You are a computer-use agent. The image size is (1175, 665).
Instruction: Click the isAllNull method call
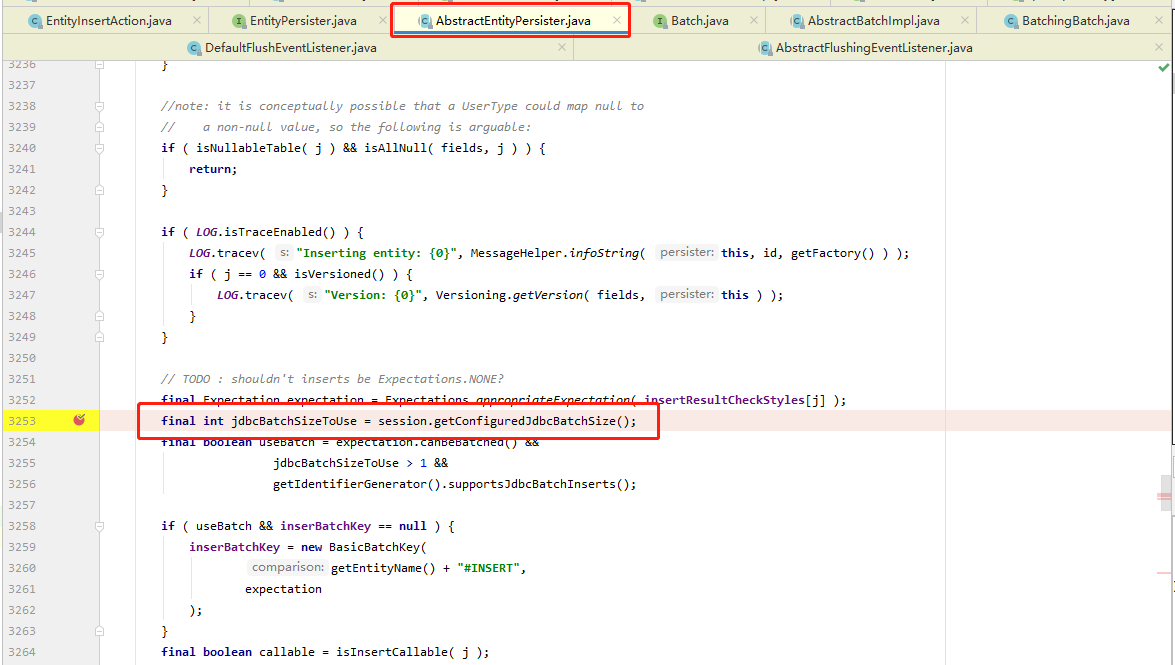[x=397, y=148]
